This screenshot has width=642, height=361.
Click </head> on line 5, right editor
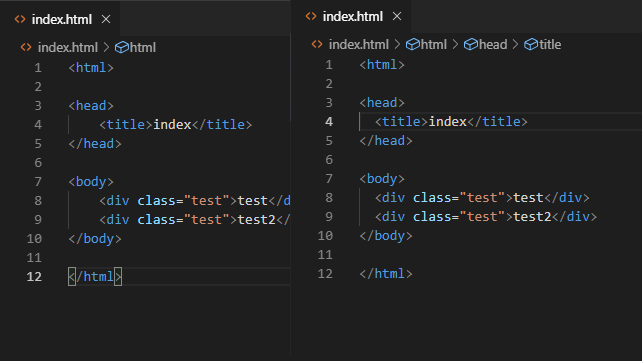(386, 141)
